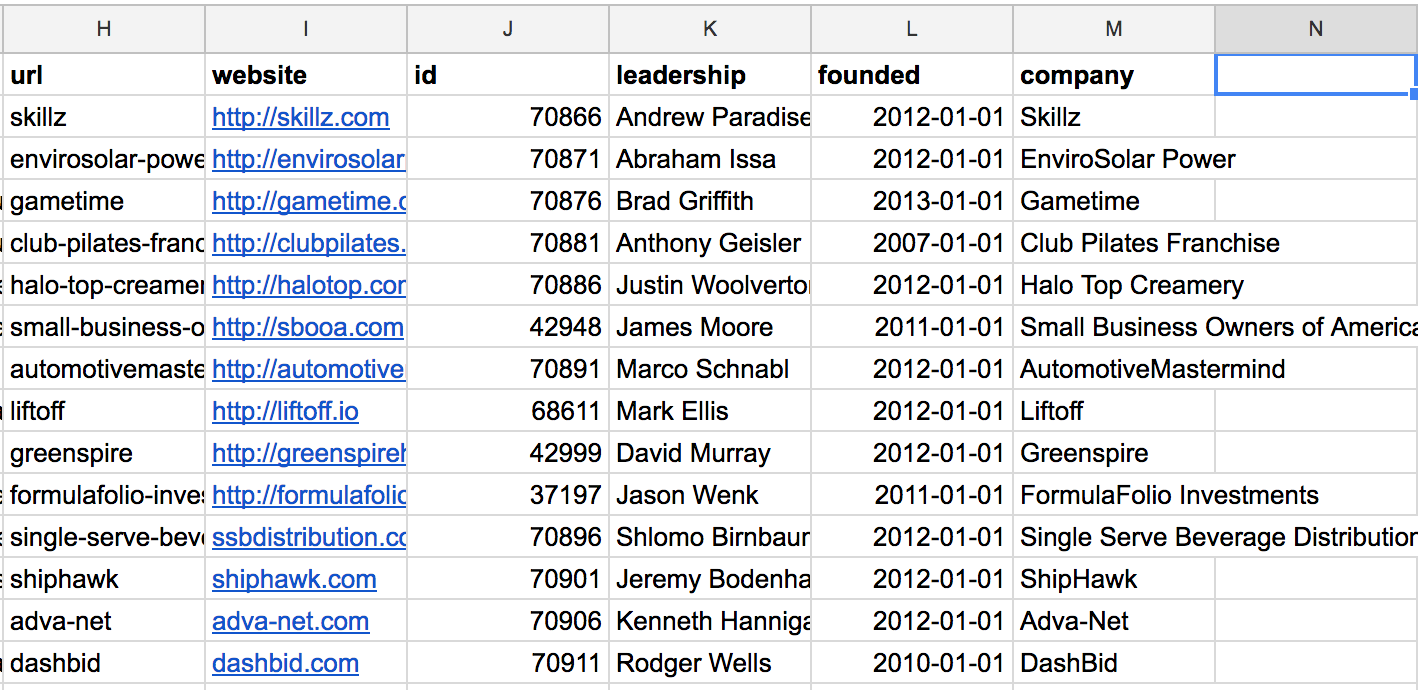Select the Brad Griffith cell
The height and width of the screenshot is (690, 1418).
click(710, 201)
